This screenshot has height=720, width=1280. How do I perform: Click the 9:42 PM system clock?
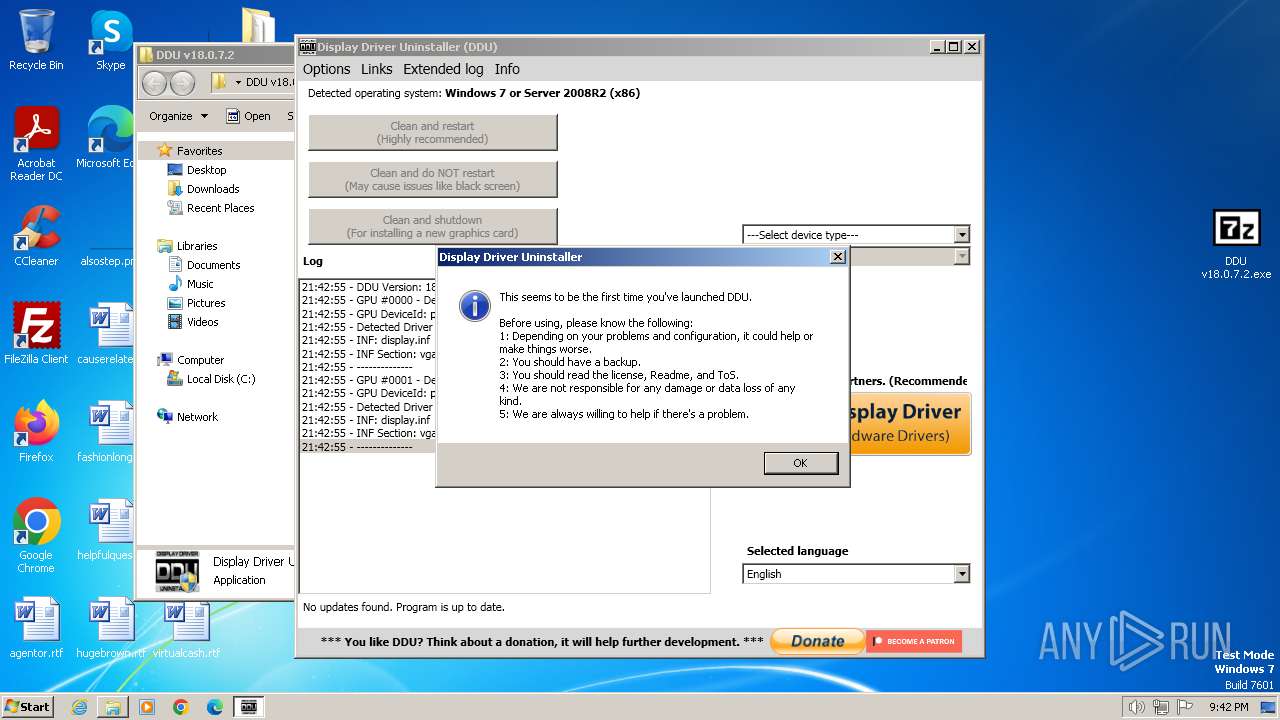[x=1228, y=707]
